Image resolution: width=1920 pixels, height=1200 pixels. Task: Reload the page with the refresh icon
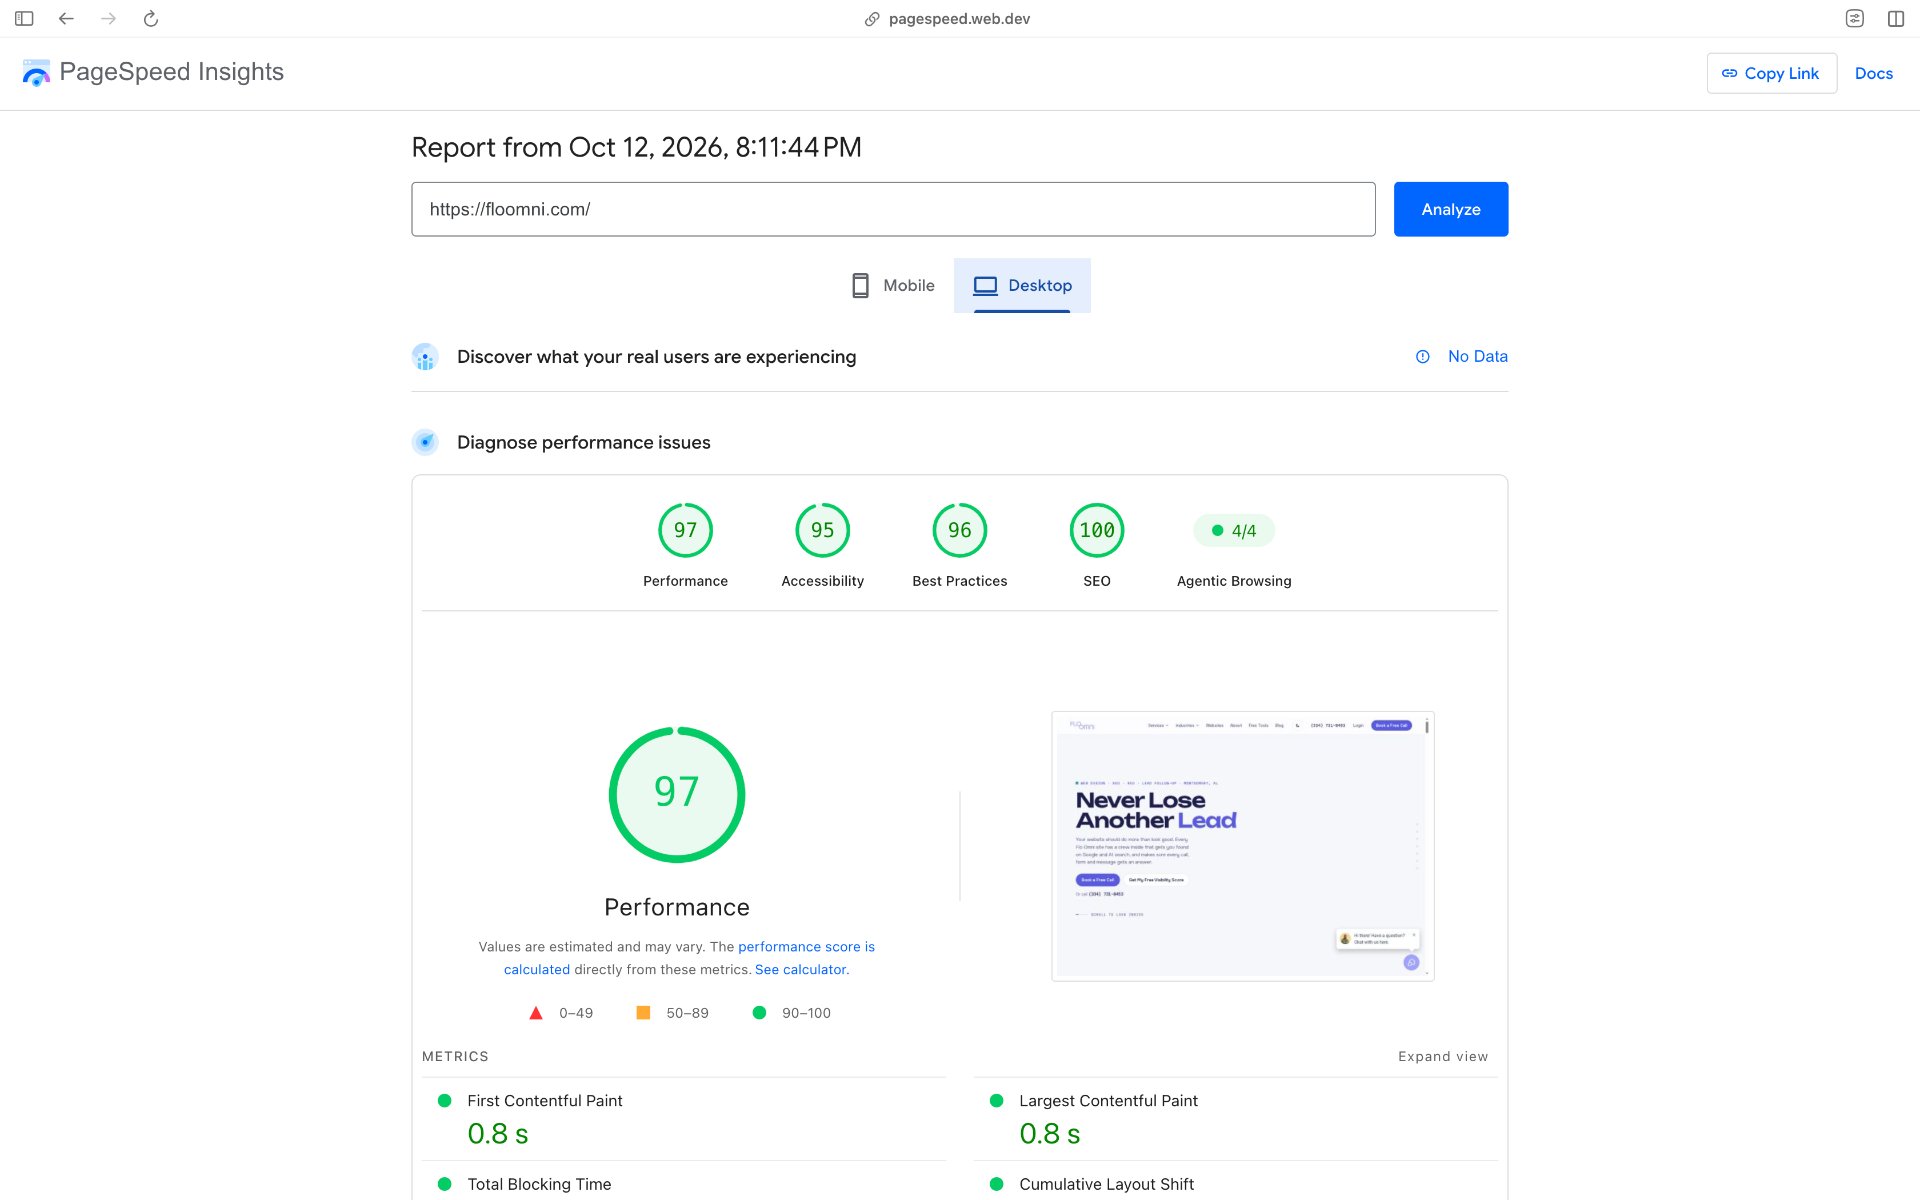tap(151, 18)
